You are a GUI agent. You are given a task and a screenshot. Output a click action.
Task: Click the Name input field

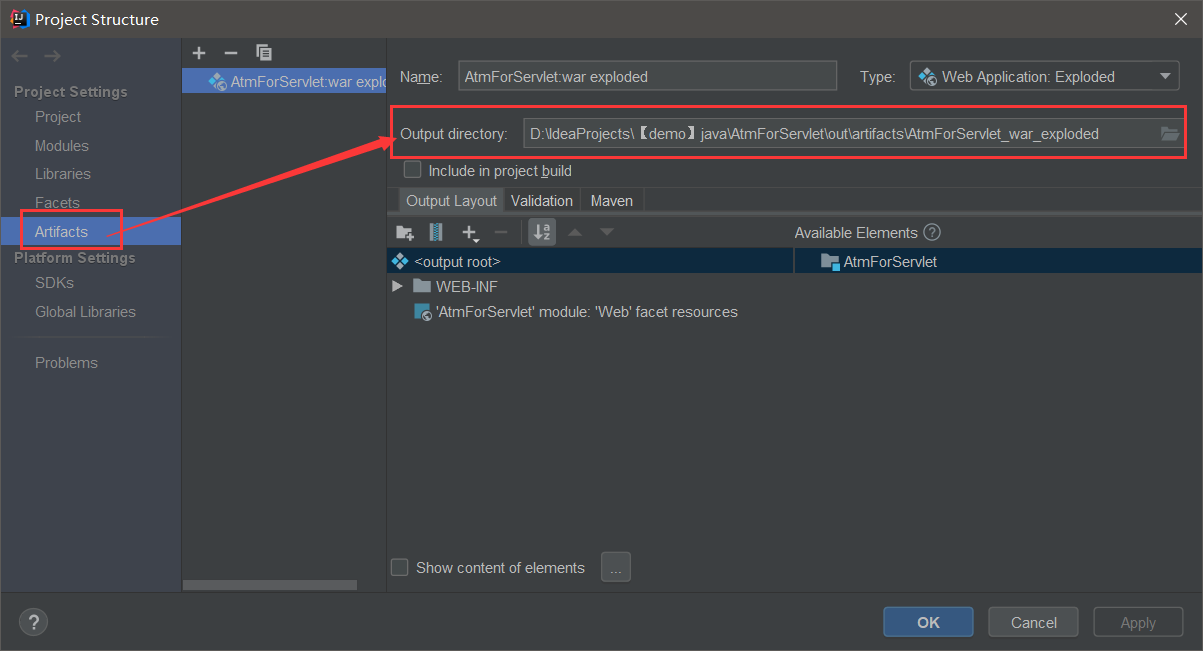tap(647, 76)
